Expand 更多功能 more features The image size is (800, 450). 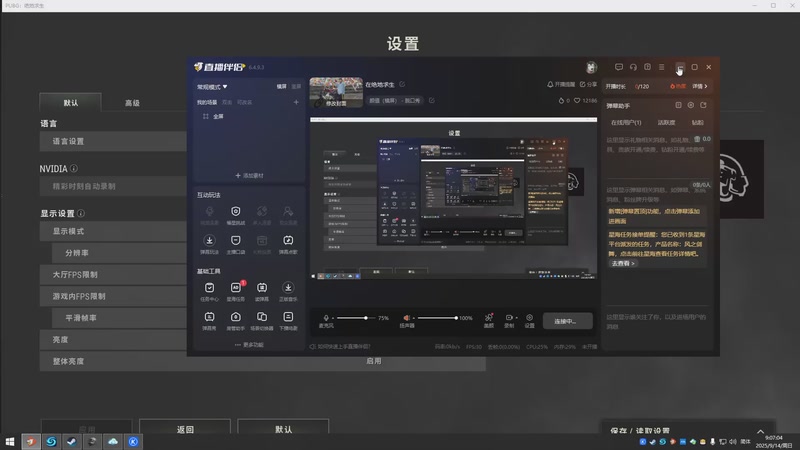pyautogui.click(x=249, y=345)
